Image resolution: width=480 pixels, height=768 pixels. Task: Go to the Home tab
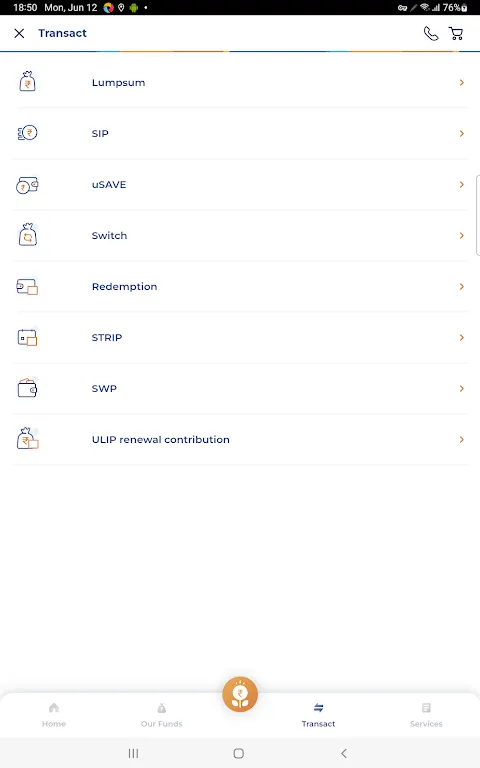pyautogui.click(x=54, y=715)
